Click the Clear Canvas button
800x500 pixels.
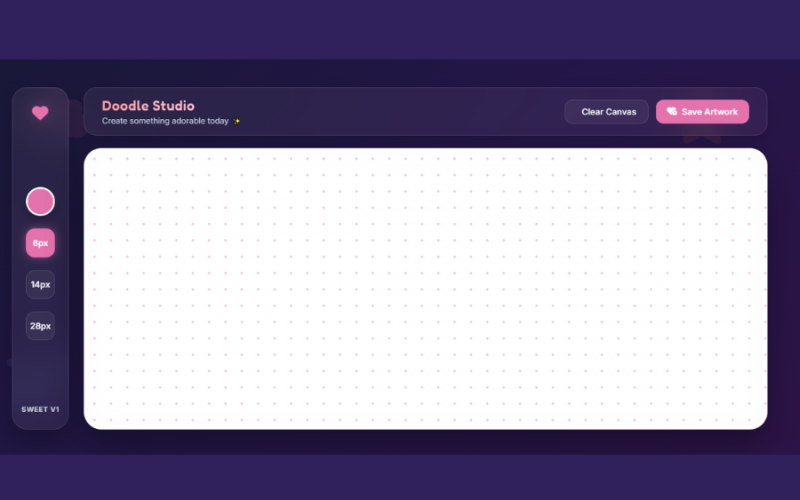[606, 112]
